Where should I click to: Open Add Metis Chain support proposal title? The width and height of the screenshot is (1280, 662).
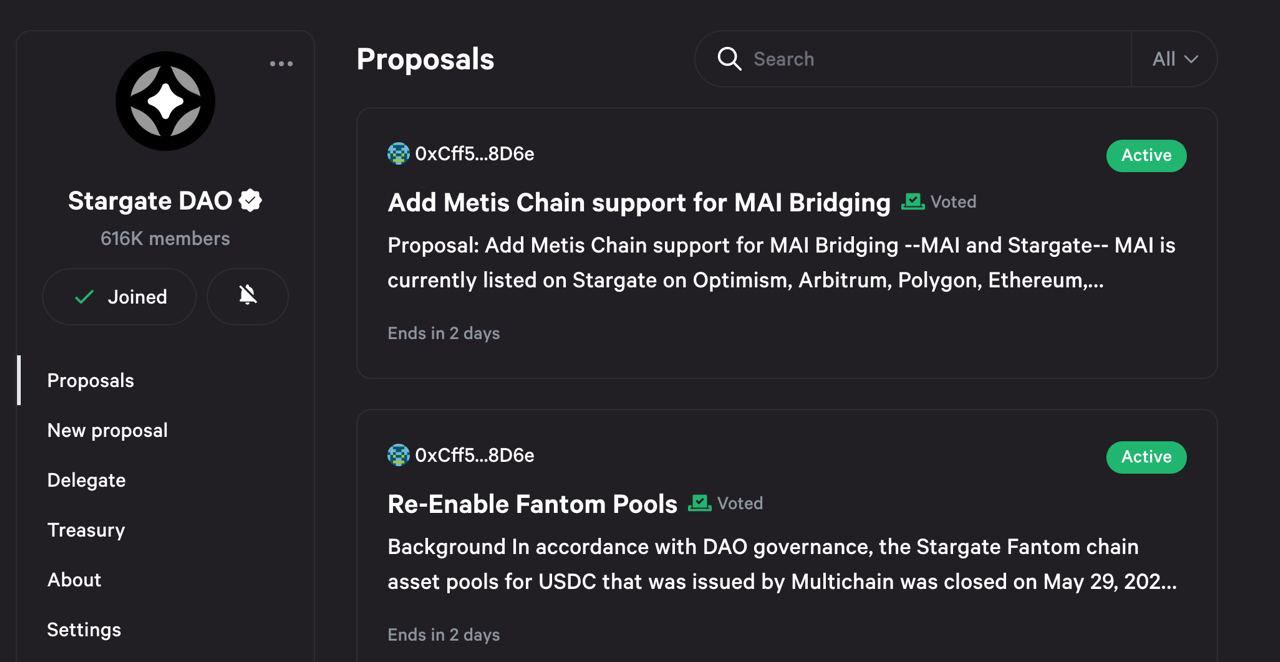[x=639, y=202]
